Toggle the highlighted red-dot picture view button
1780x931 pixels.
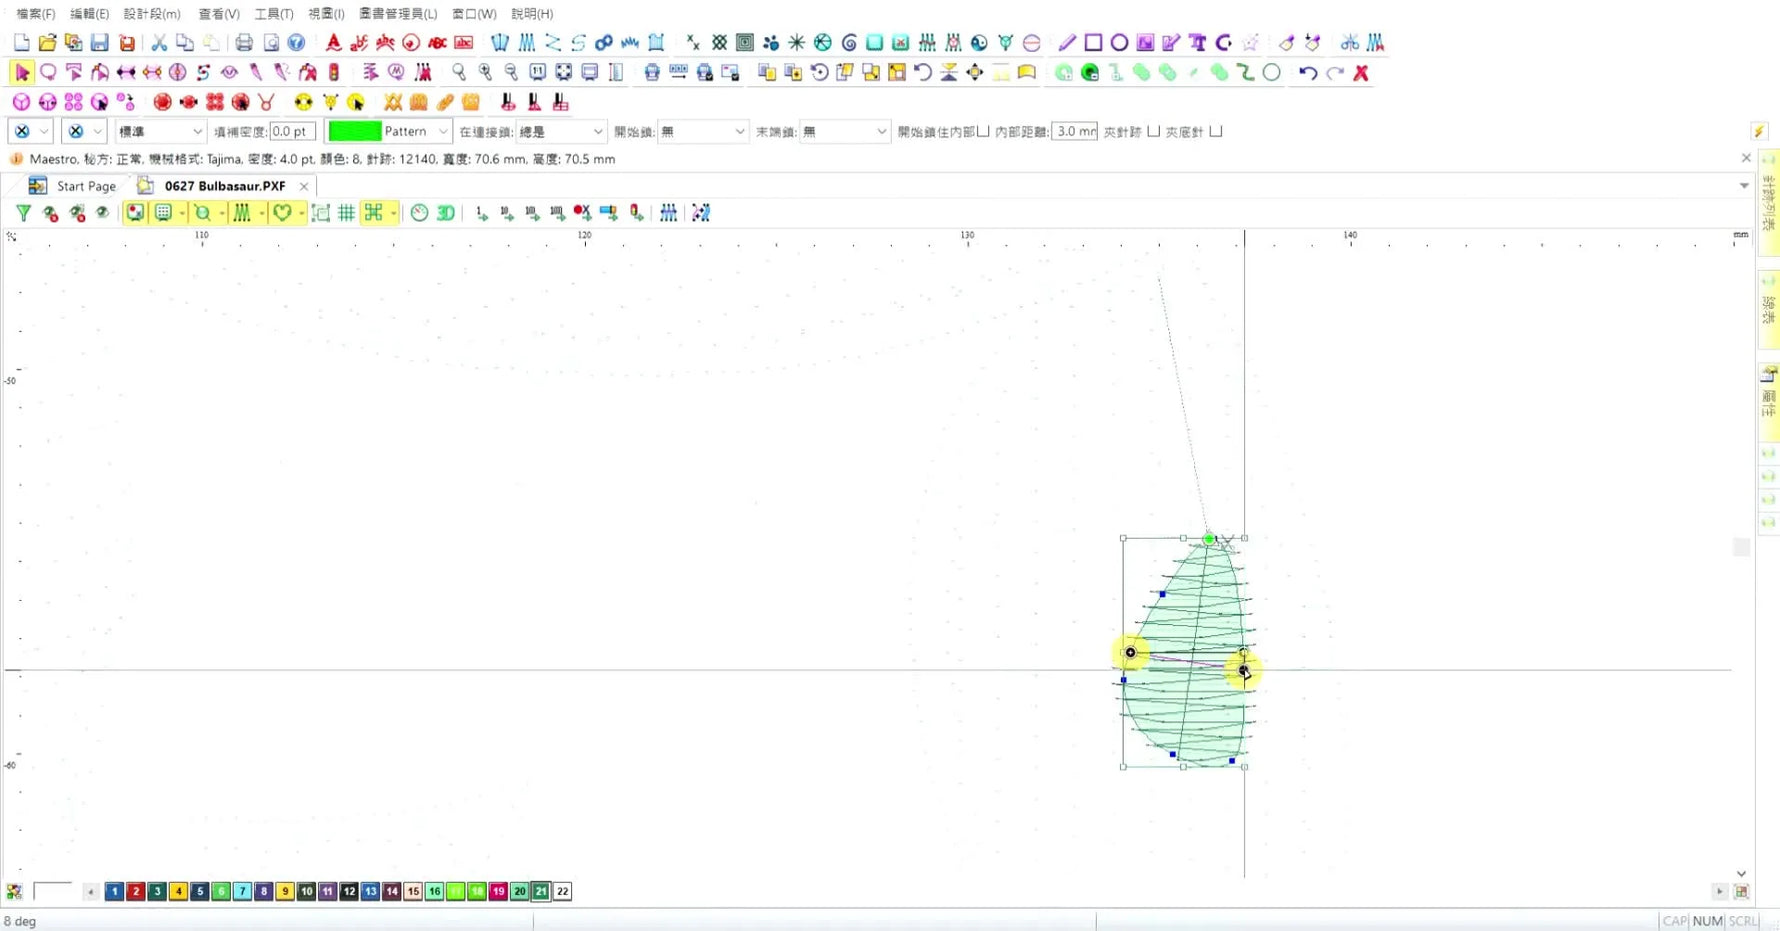pos(135,213)
